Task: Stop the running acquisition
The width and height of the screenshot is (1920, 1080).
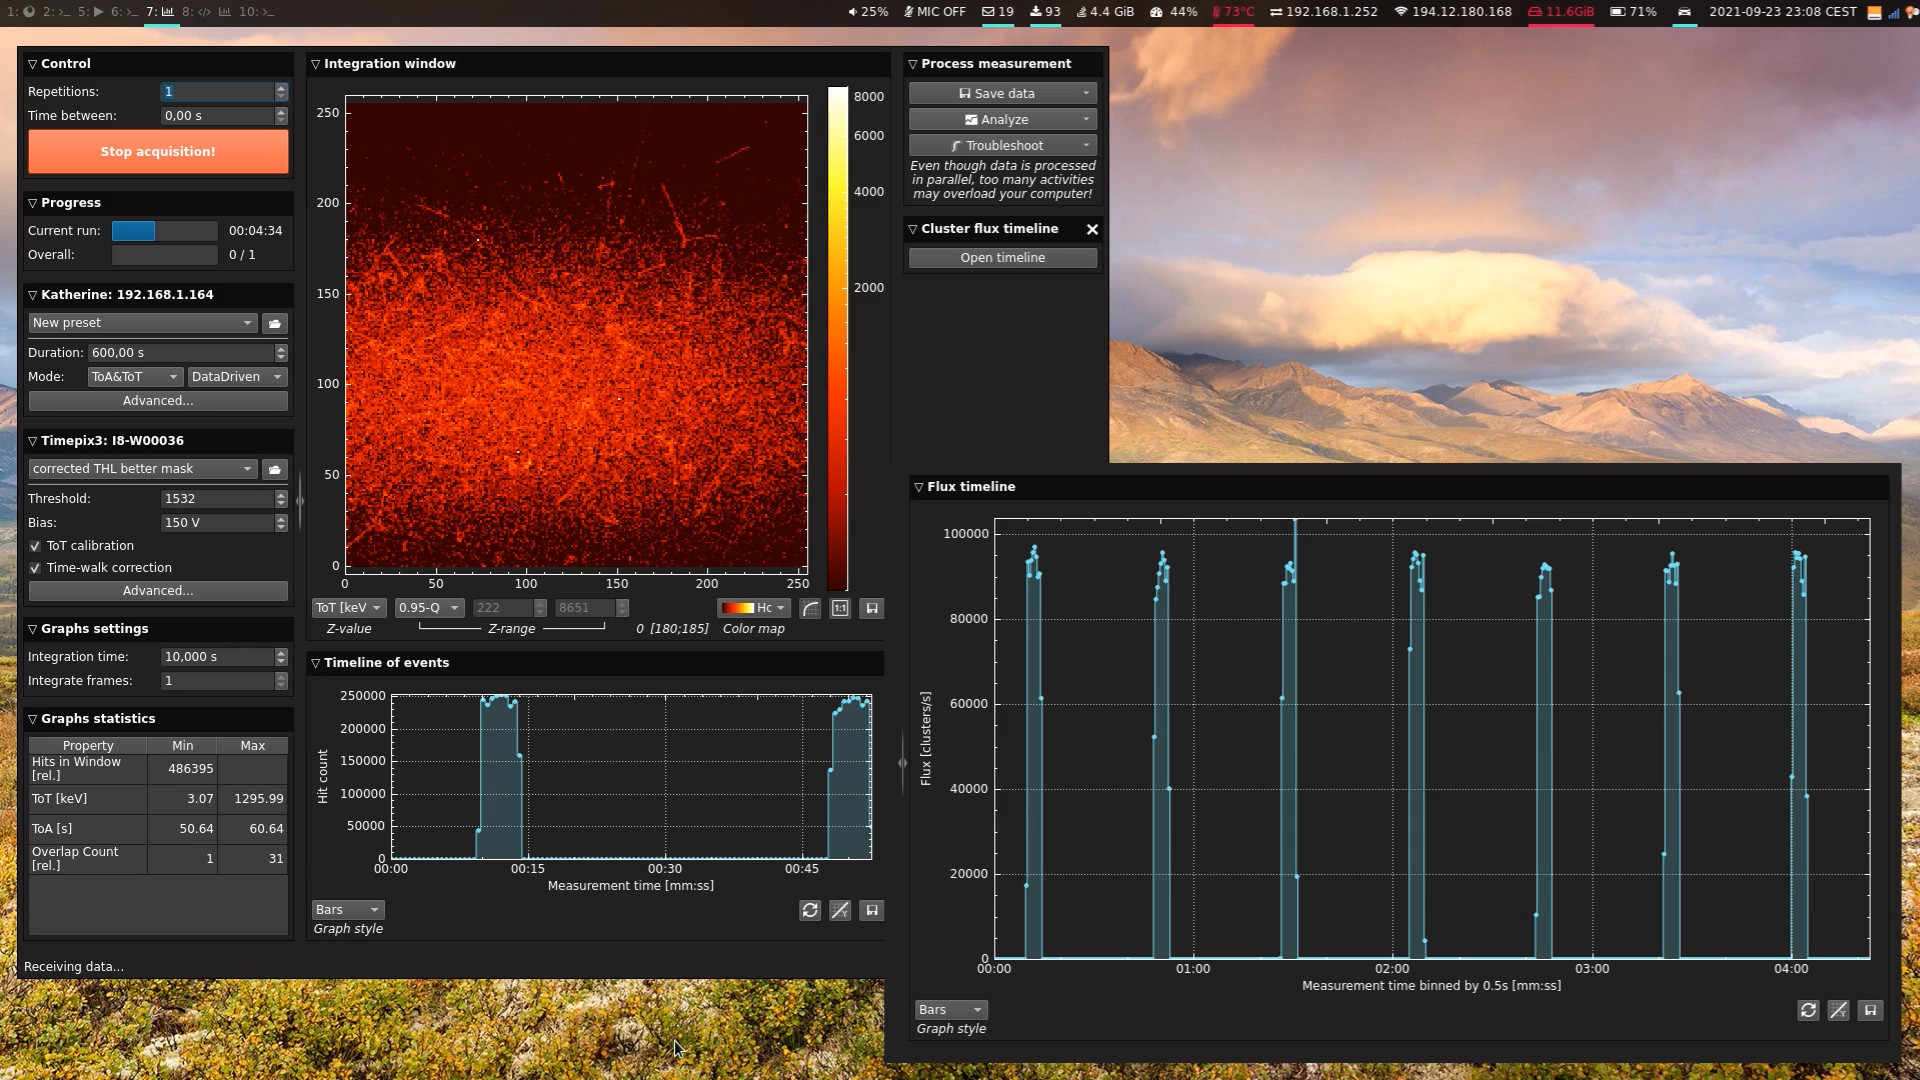Action: click(158, 152)
